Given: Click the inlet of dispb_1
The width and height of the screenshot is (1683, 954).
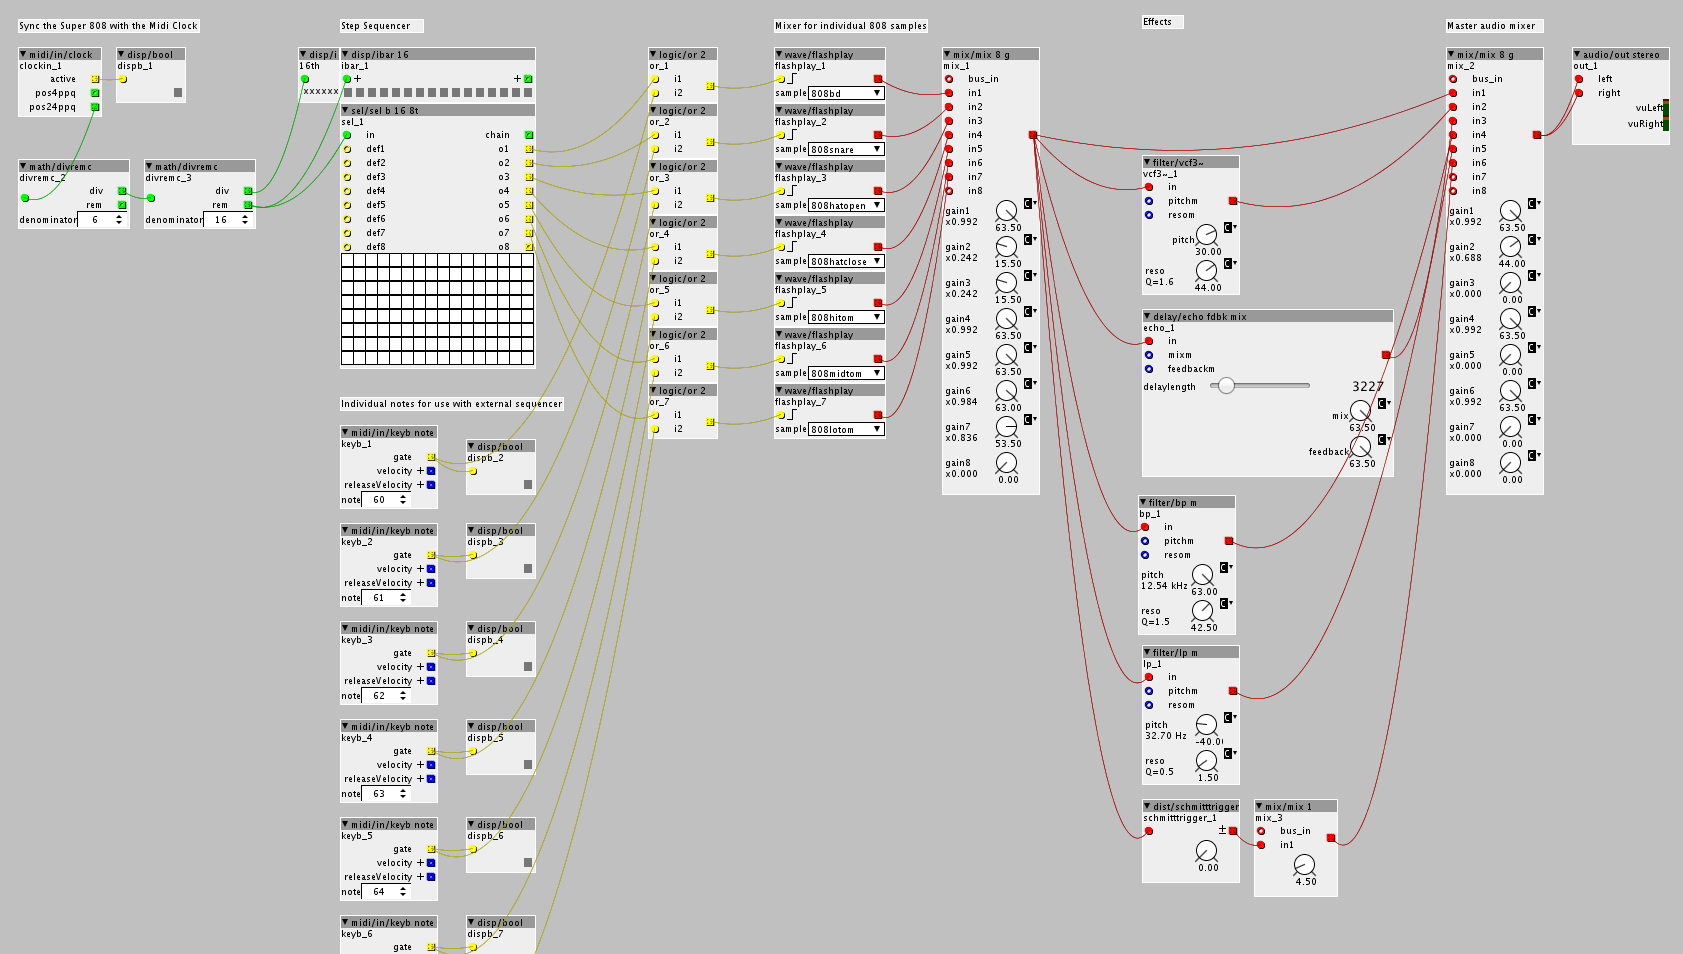Looking at the screenshot, I should [x=124, y=79].
